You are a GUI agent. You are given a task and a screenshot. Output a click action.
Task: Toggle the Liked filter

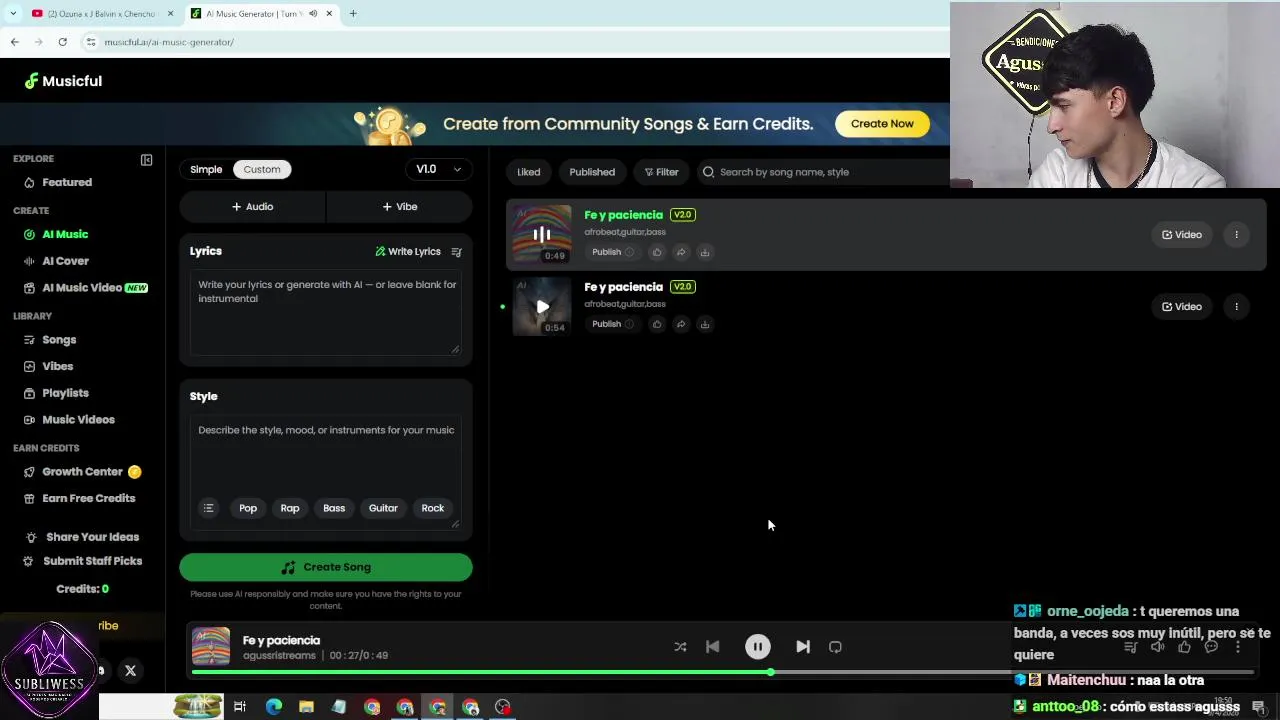[529, 172]
